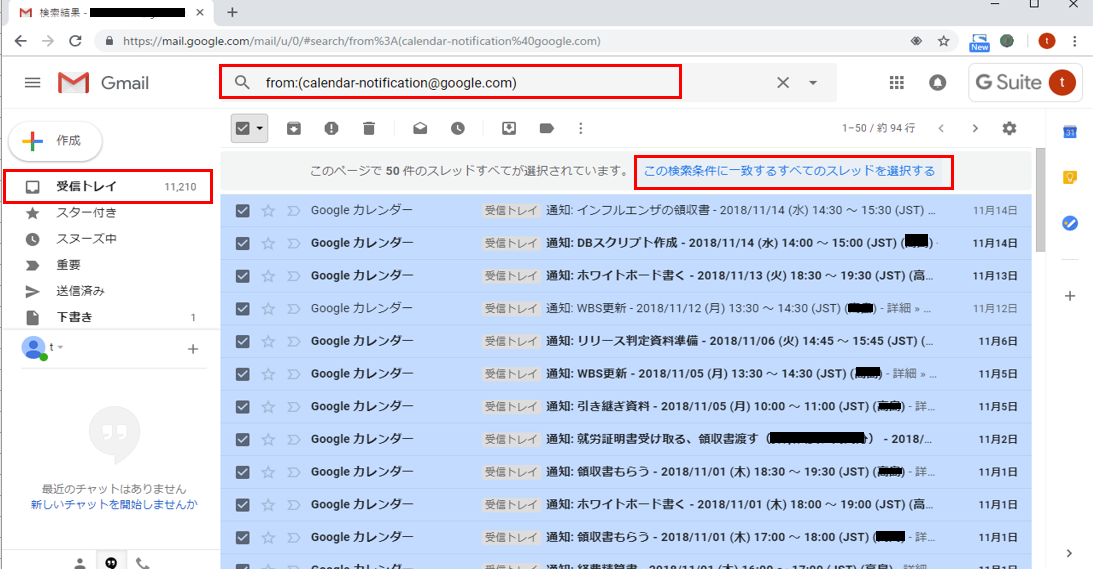
Task: Uncheck the WBS更新 11月12日 message
Action: point(243,308)
